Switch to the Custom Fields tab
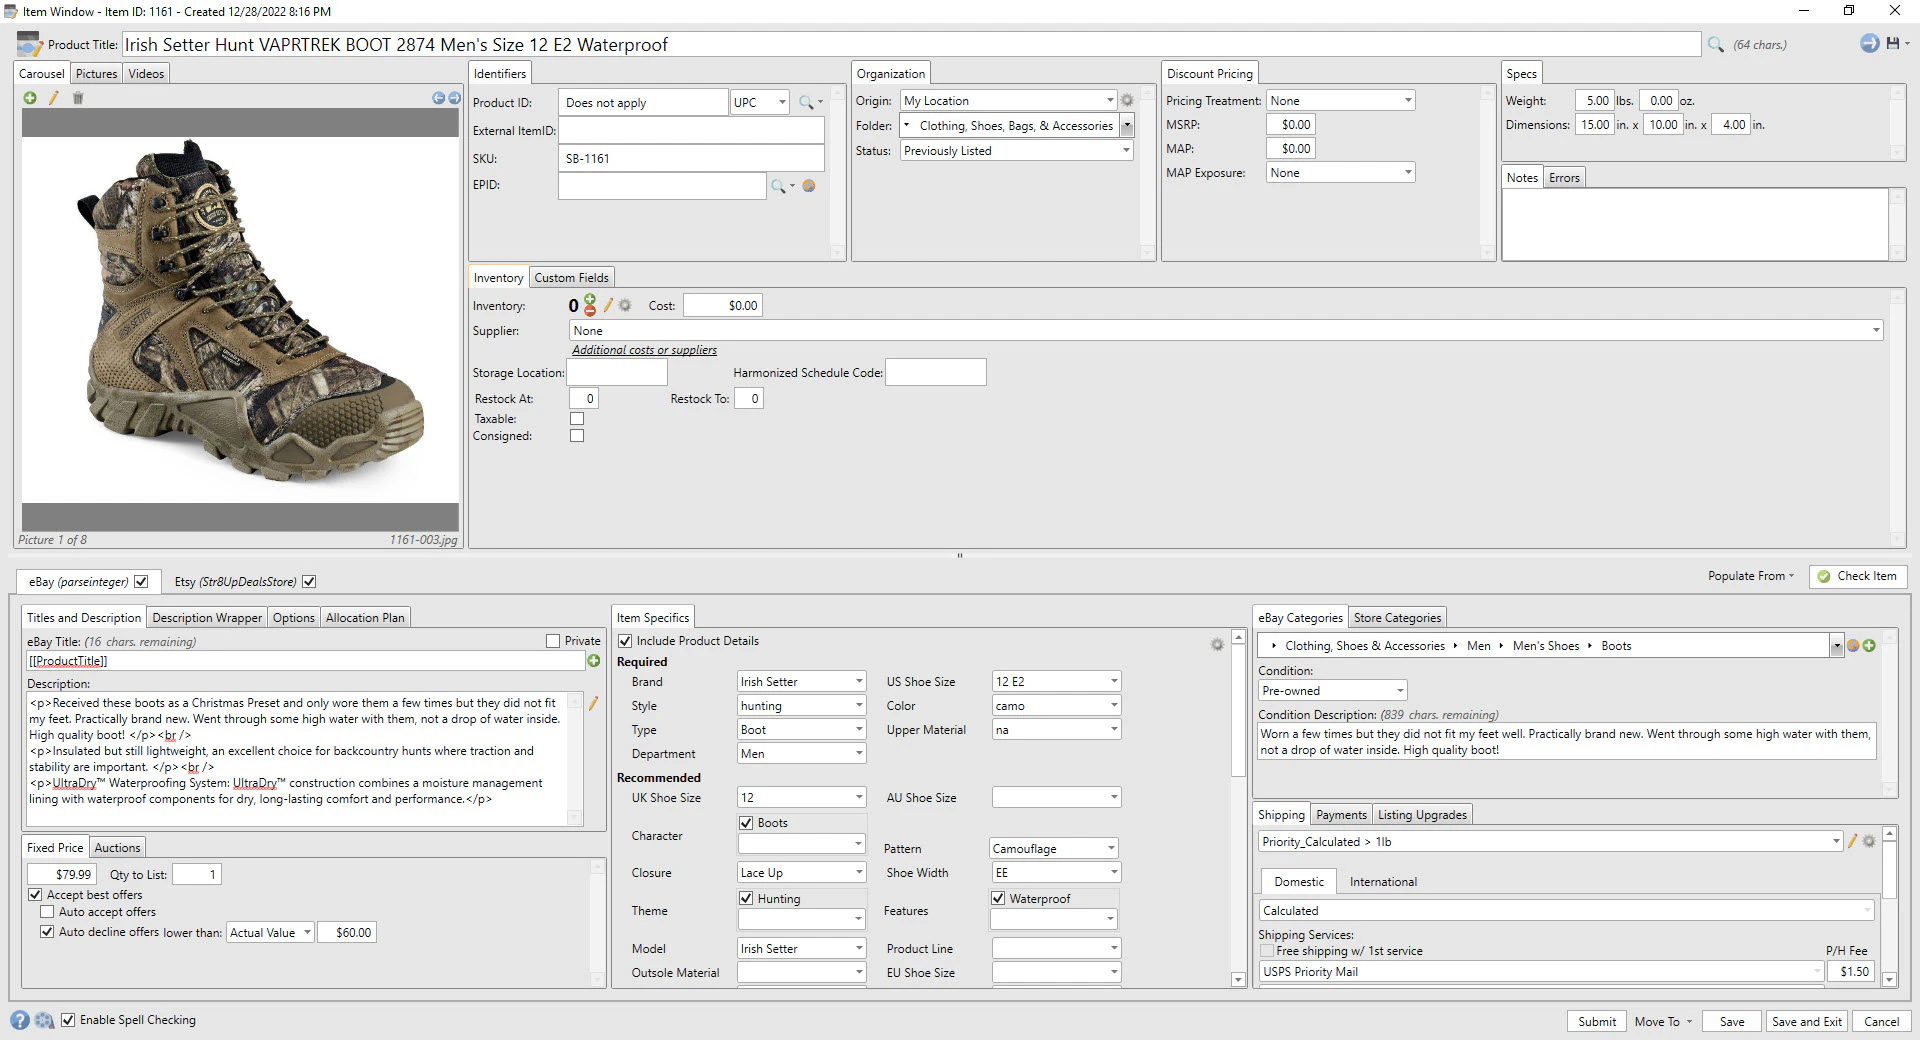1920x1040 pixels. coord(571,277)
